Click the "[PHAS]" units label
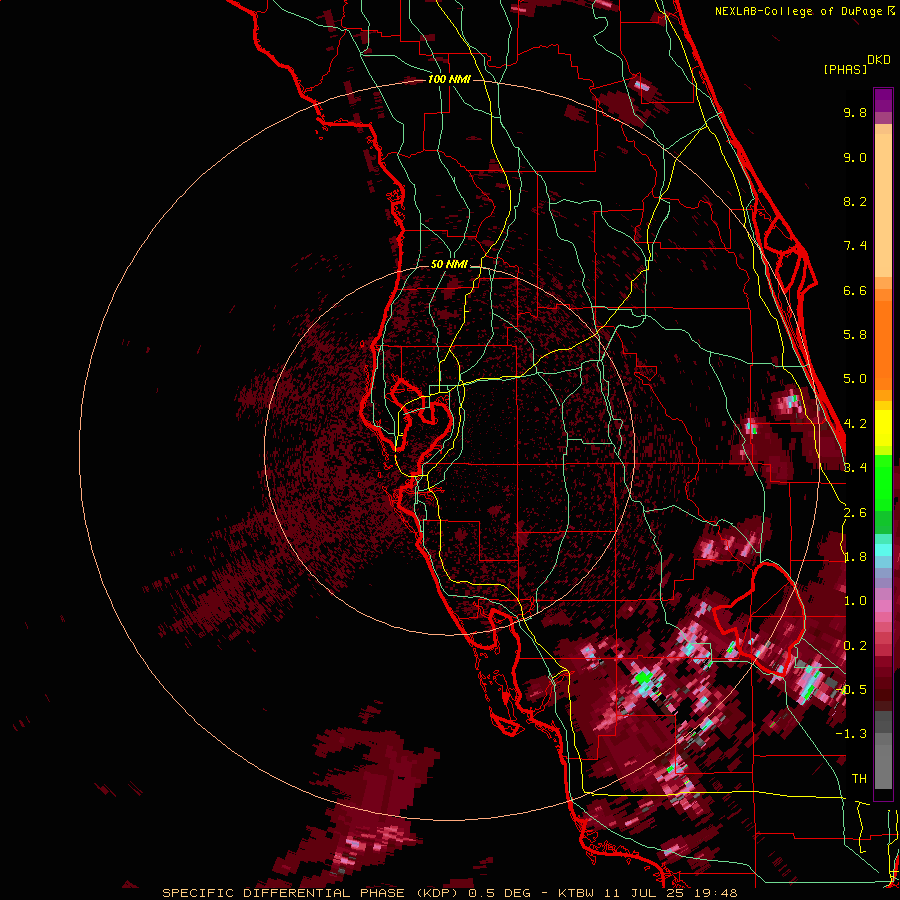The image size is (900, 900). [x=845, y=70]
